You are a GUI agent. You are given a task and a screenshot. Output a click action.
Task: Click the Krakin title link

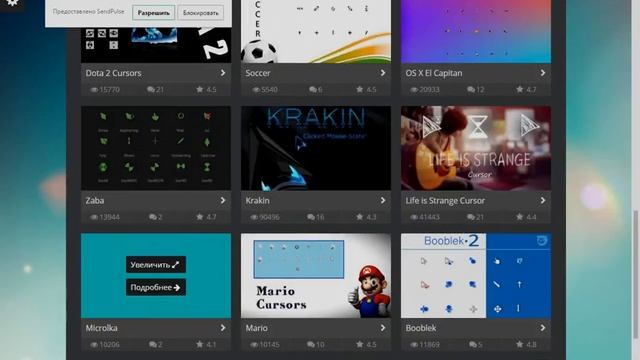click(258, 200)
